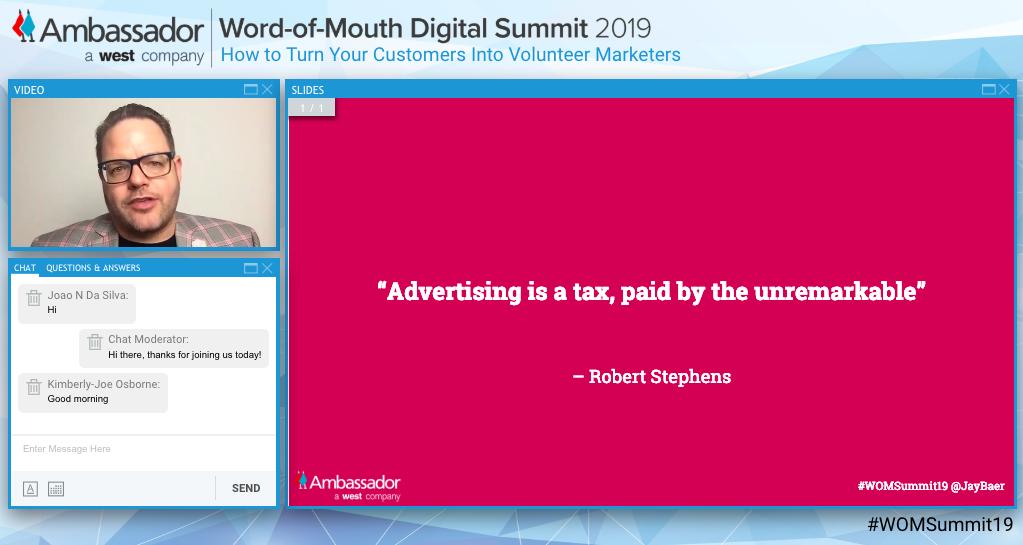The height and width of the screenshot is (545, 1023).
Task: Click the Ambassador logo in header
Action: (x=108, y=38)
